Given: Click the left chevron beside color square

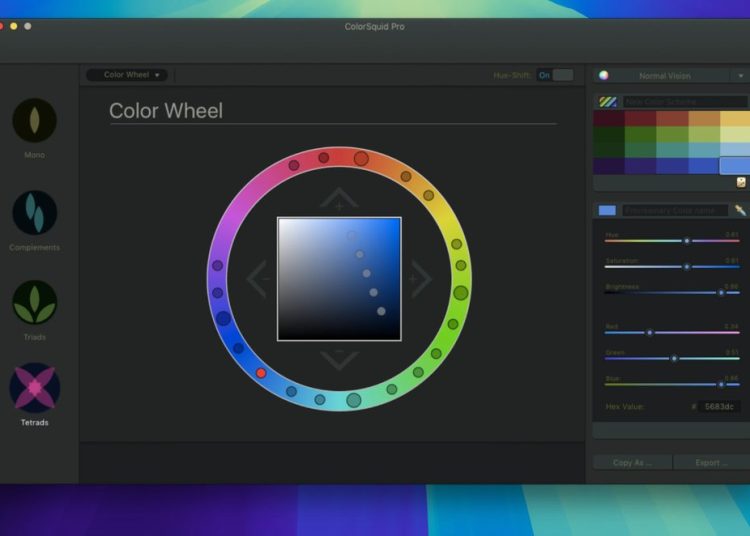Looking at the screenshot, I should pyautogui.click(x=258, y=279).
